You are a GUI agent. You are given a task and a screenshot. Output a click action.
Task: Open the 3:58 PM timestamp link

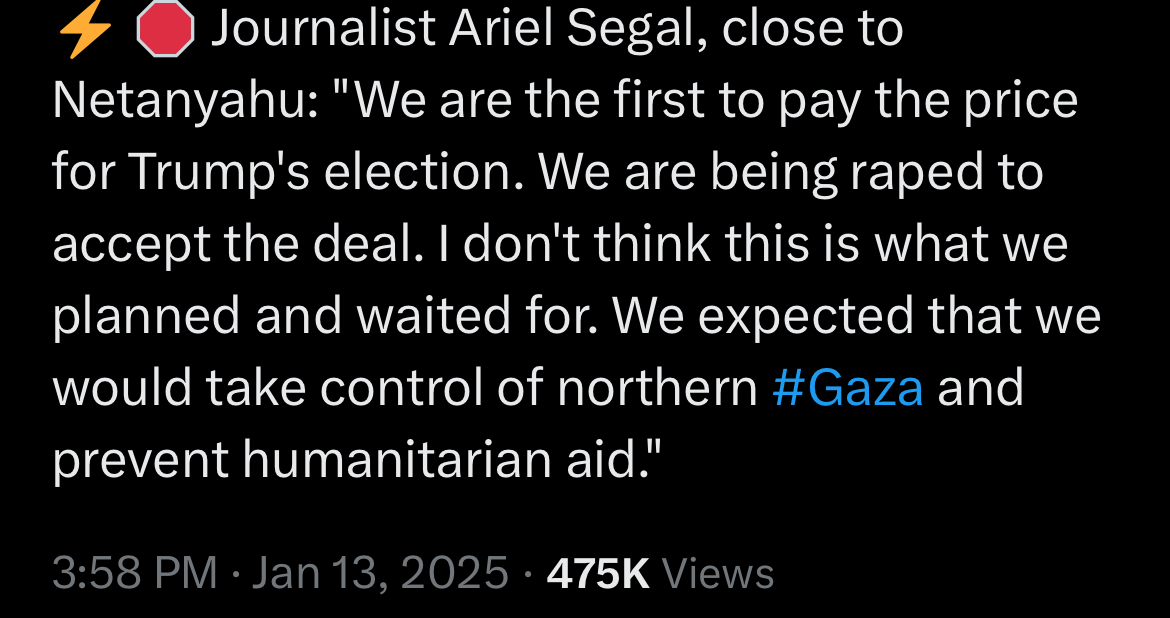(135, 574)
